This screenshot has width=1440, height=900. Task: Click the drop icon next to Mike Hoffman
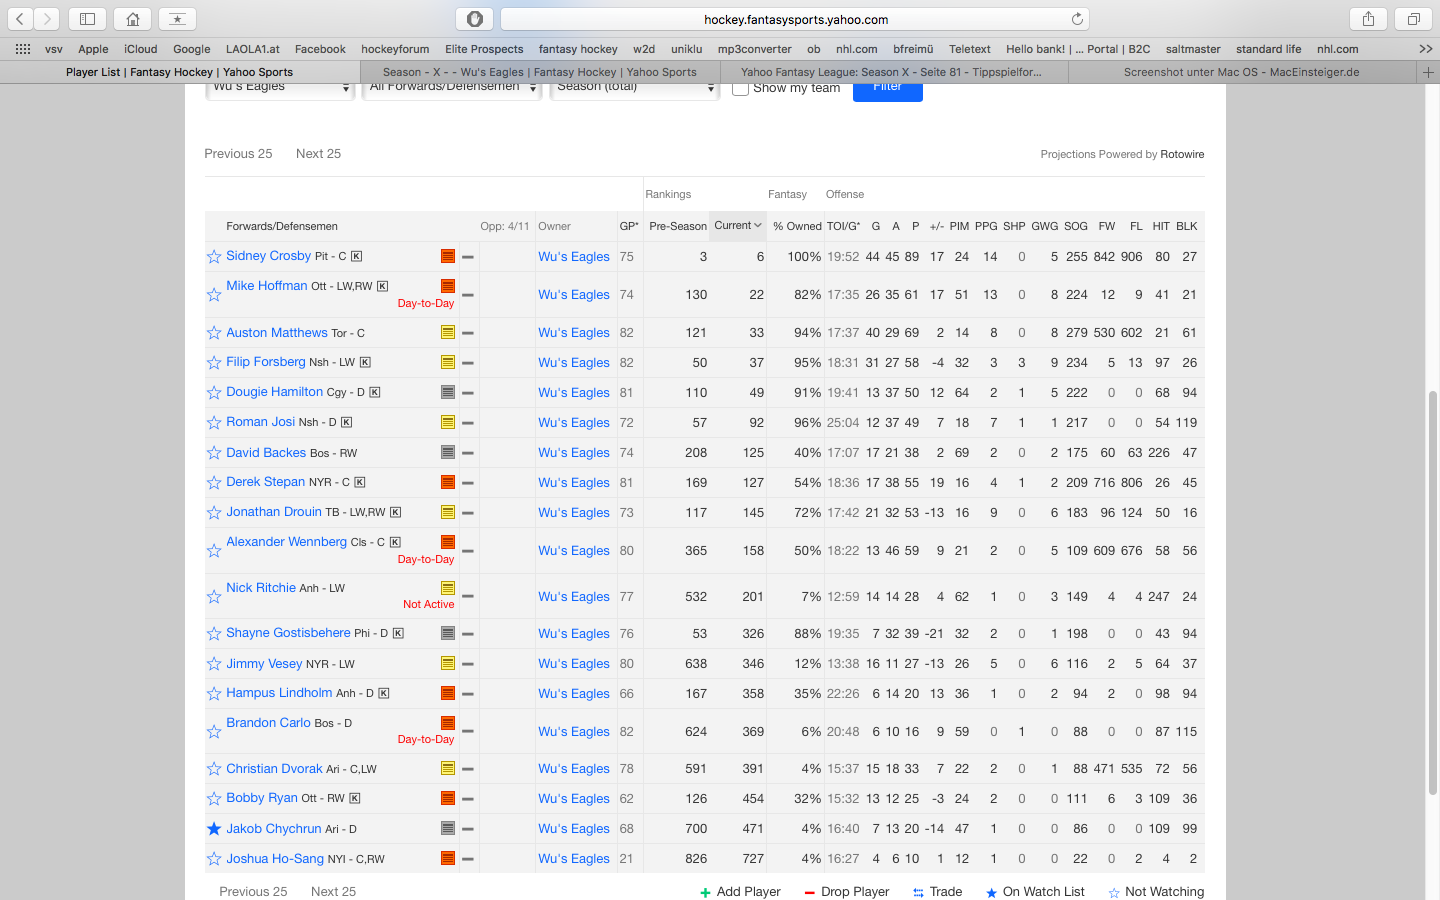(x=467, y=295)
